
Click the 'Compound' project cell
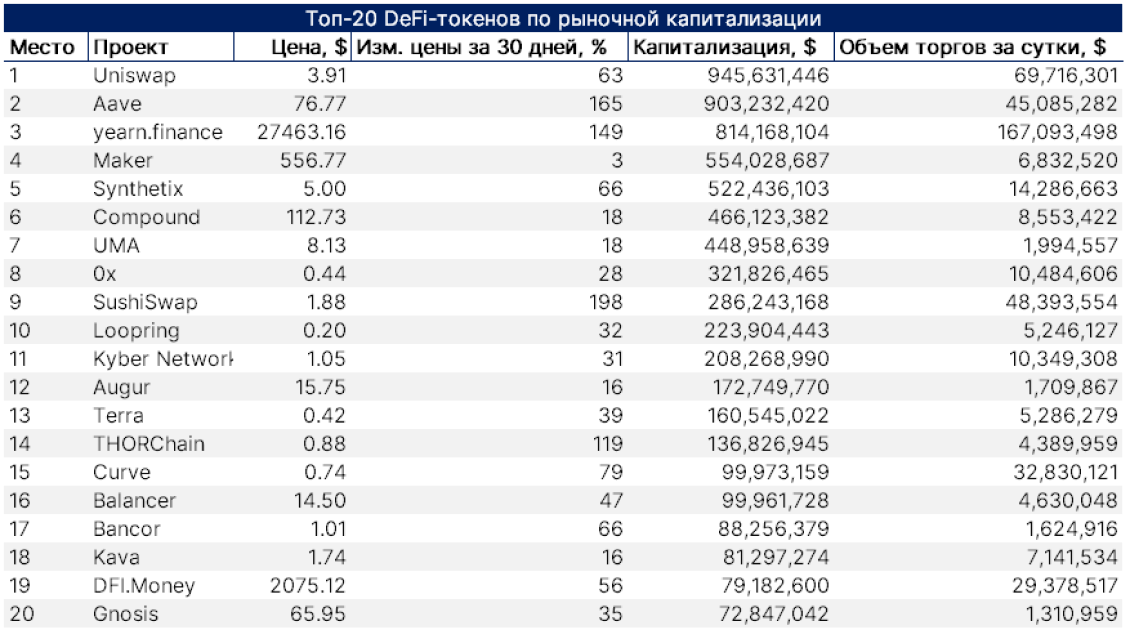[146, 217]
